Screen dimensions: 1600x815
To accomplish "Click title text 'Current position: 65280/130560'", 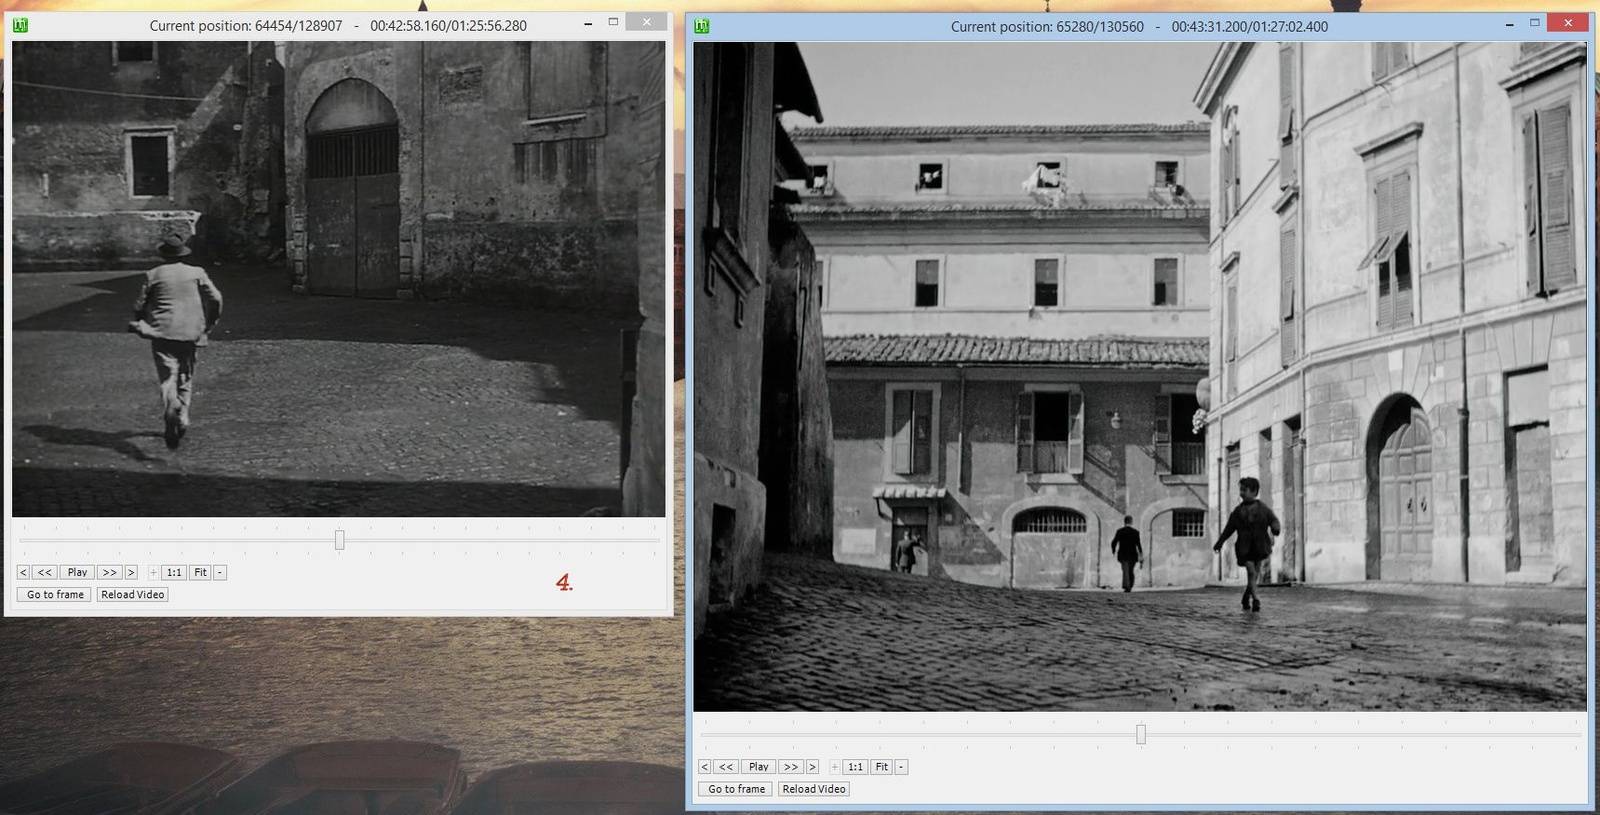I will click(x=1047, y=27).
